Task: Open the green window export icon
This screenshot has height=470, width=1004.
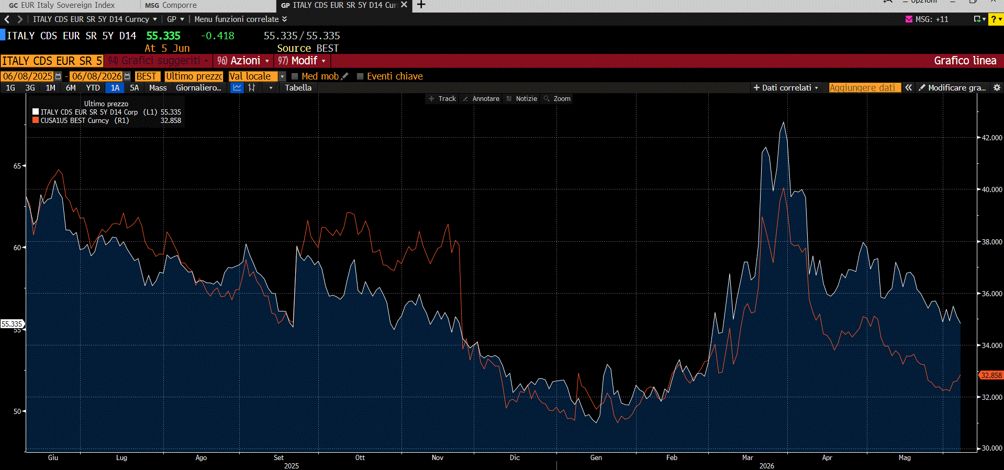Action: (979, 19)
